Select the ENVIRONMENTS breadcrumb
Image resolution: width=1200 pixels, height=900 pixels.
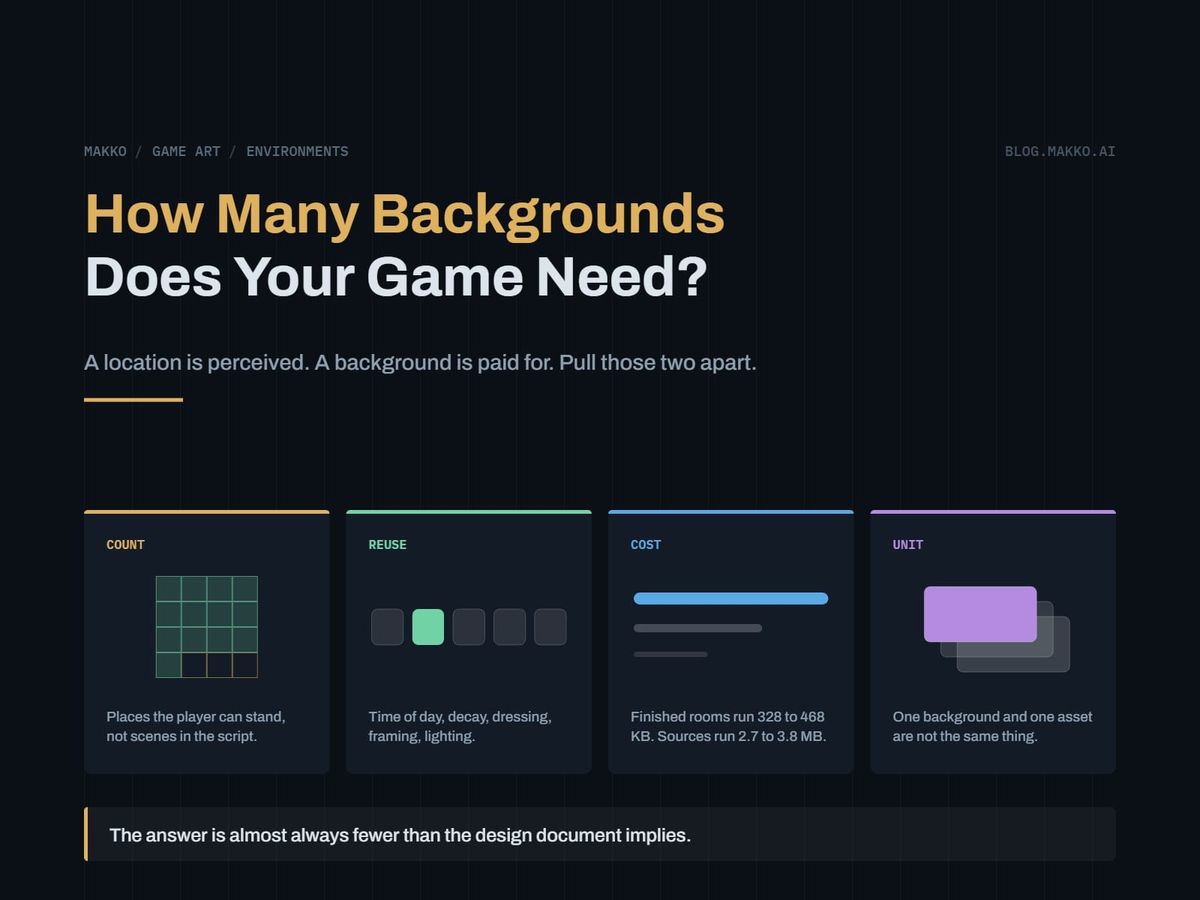coord(297,152)
